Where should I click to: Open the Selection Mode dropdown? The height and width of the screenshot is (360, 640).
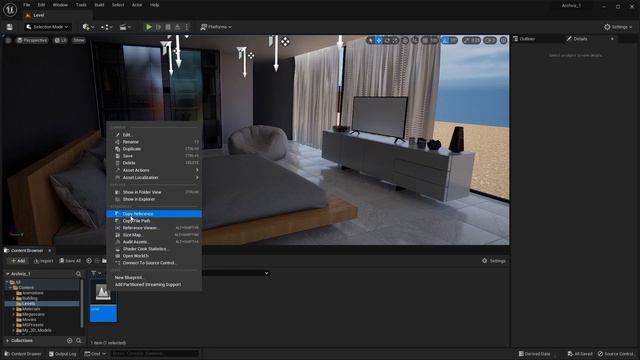[x=47, y=27]
